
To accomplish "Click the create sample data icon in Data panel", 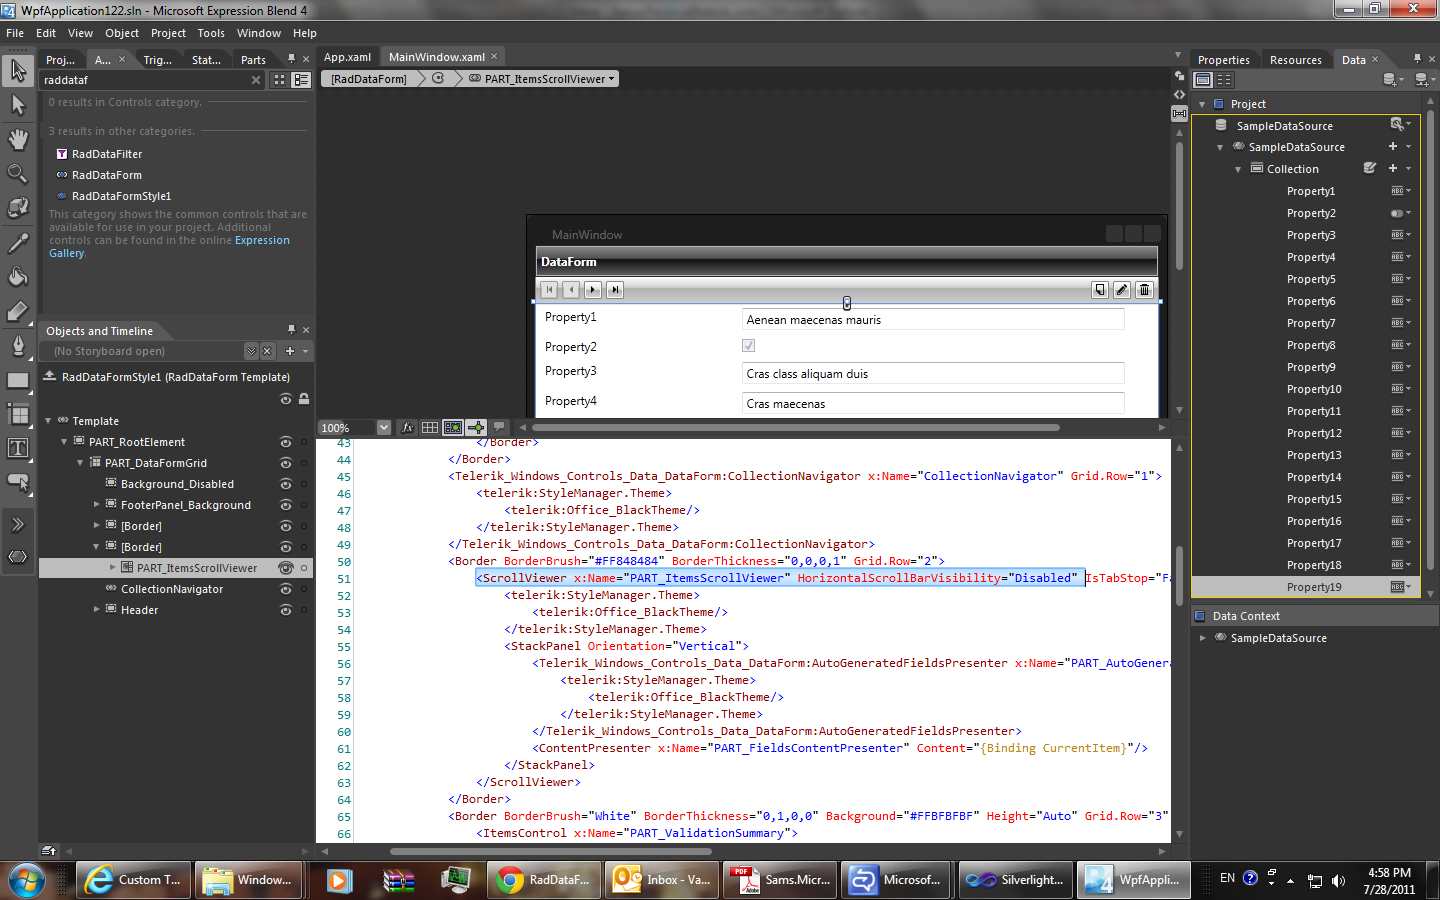I will (1393, 80).
